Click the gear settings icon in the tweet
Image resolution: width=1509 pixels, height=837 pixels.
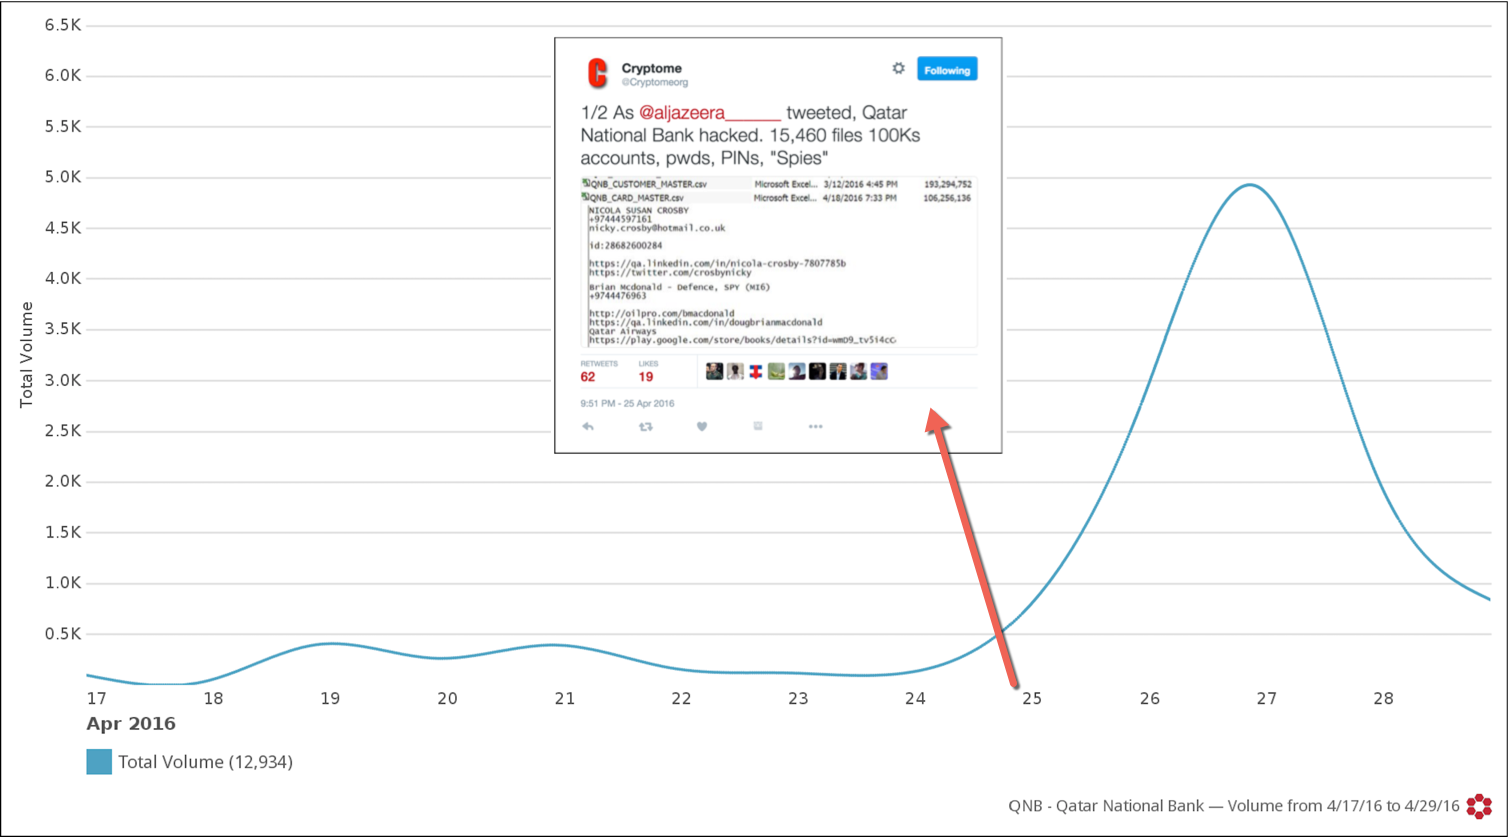[x=898, y=69]
